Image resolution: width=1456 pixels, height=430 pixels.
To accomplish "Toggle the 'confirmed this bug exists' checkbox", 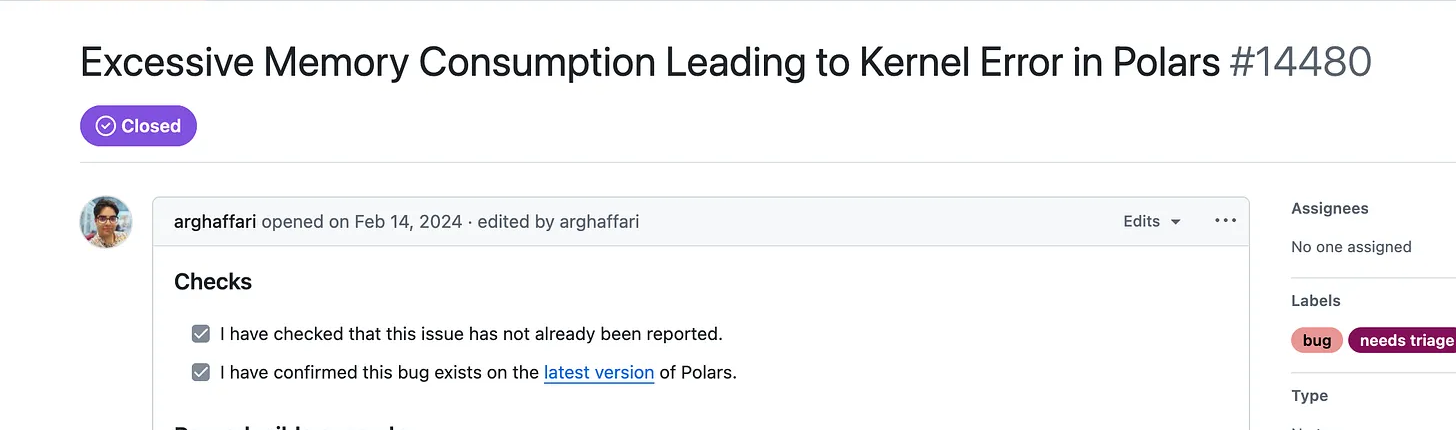I will (201, 373).
